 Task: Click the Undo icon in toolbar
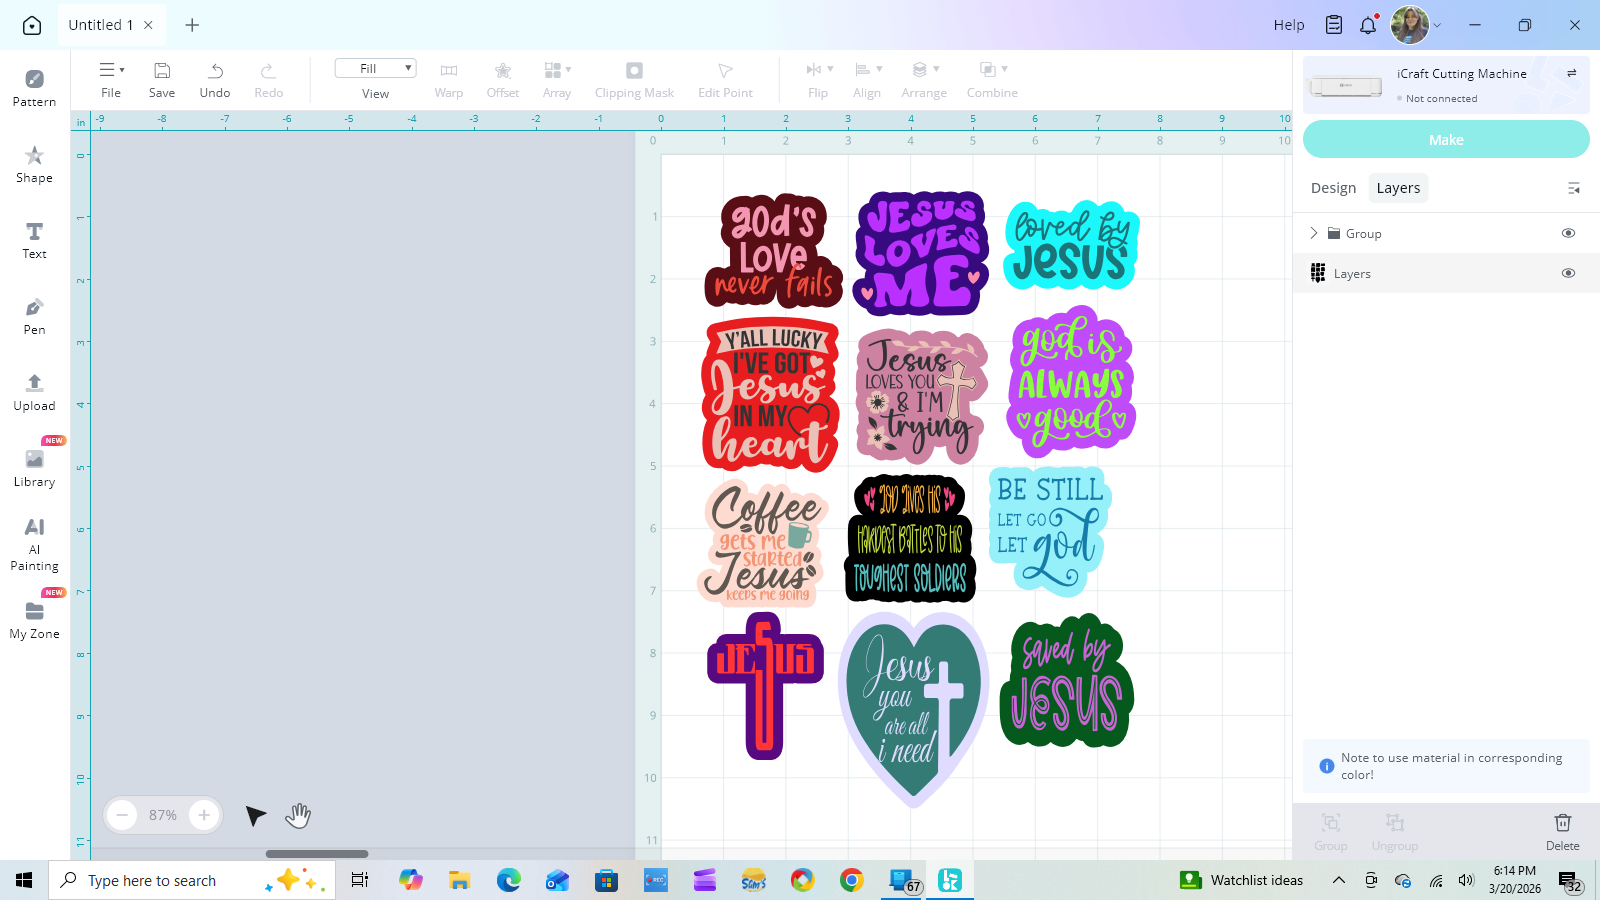[x=215, y=71]
